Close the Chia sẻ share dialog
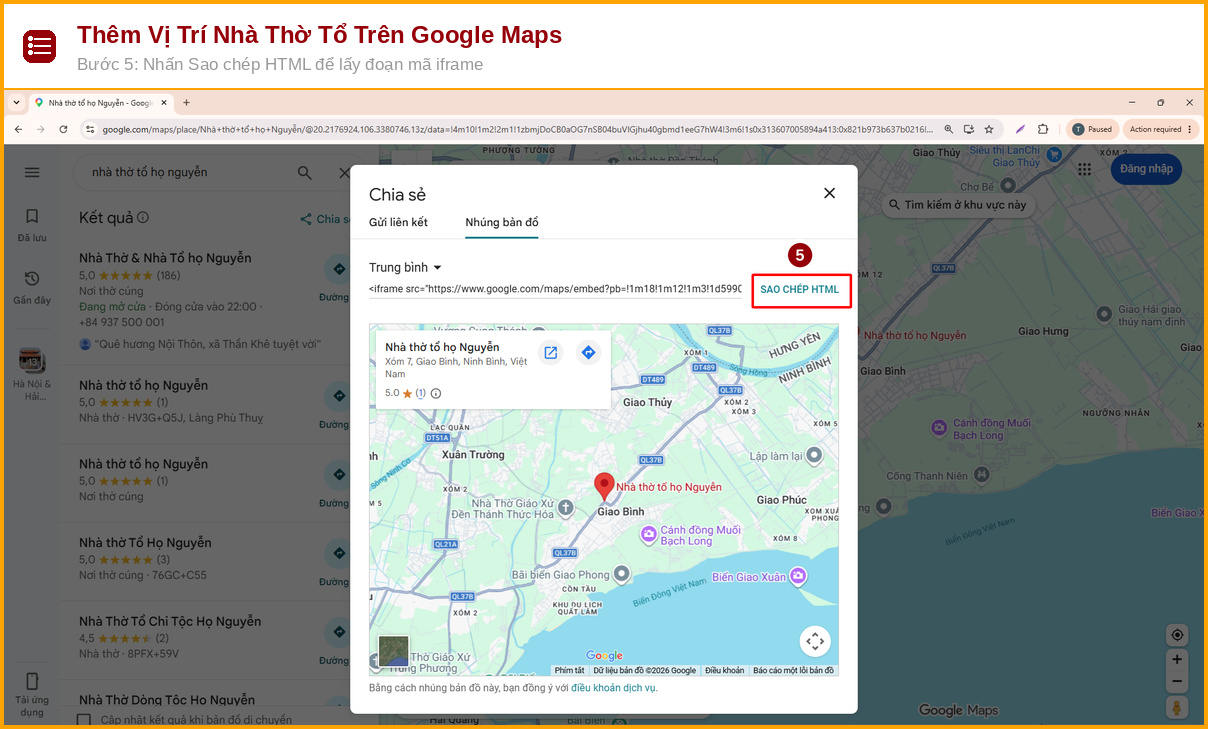Viewport: 1208px width, 729px height. [x=829, y=193]
